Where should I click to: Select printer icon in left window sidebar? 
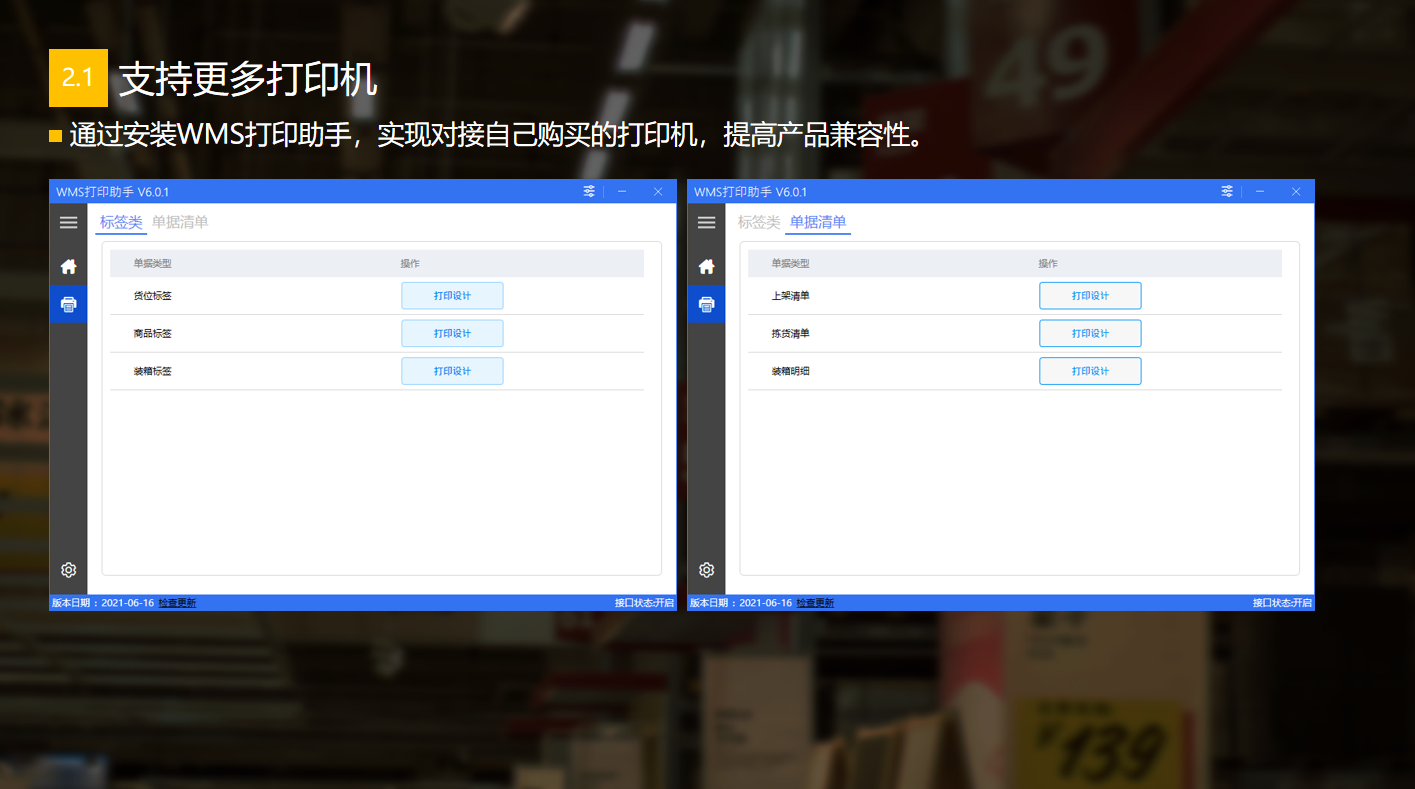coord(68,304)
